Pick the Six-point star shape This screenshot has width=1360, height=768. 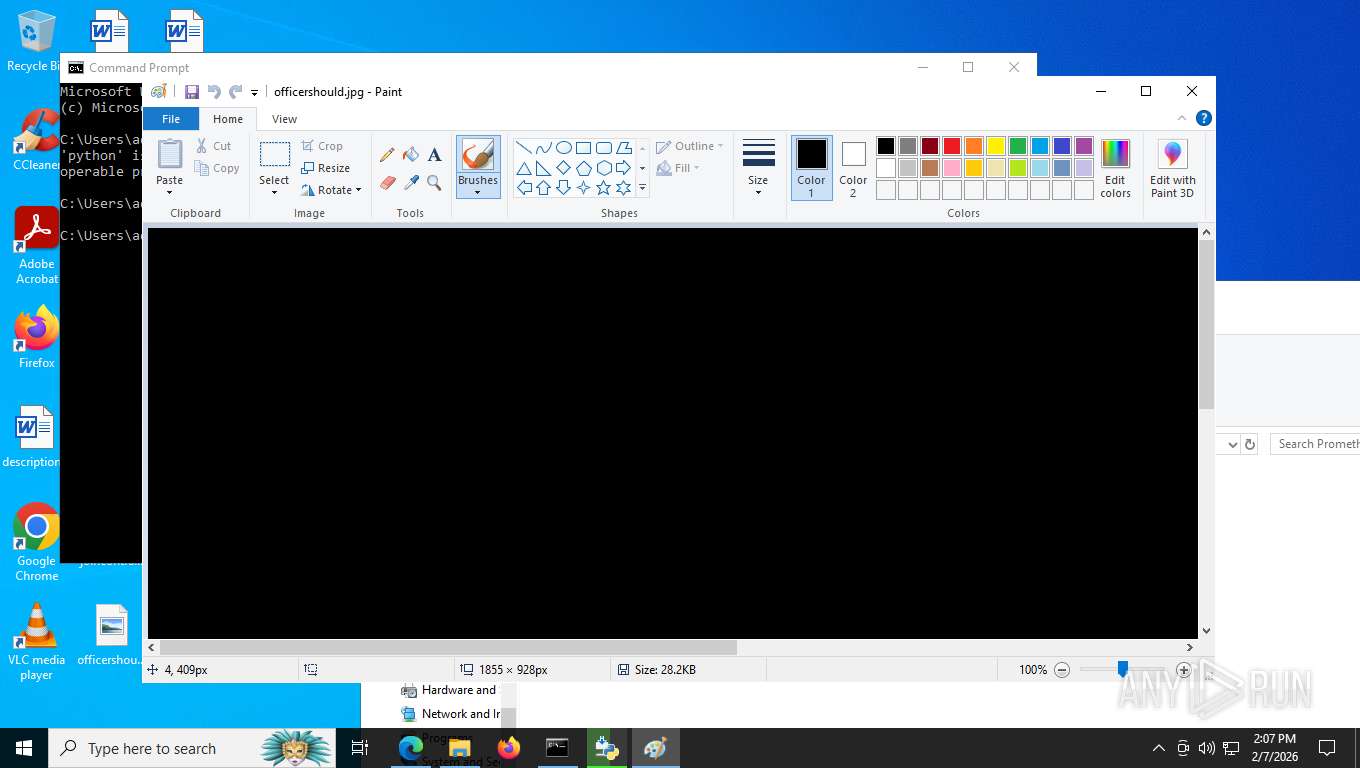624,188
